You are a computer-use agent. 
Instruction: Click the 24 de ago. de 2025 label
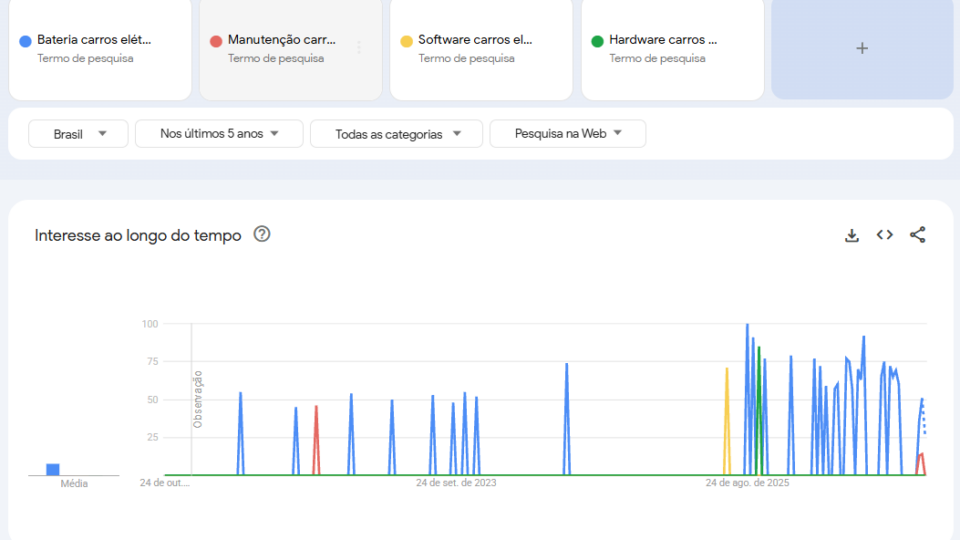pyautogui.click(x=747, y=482)
